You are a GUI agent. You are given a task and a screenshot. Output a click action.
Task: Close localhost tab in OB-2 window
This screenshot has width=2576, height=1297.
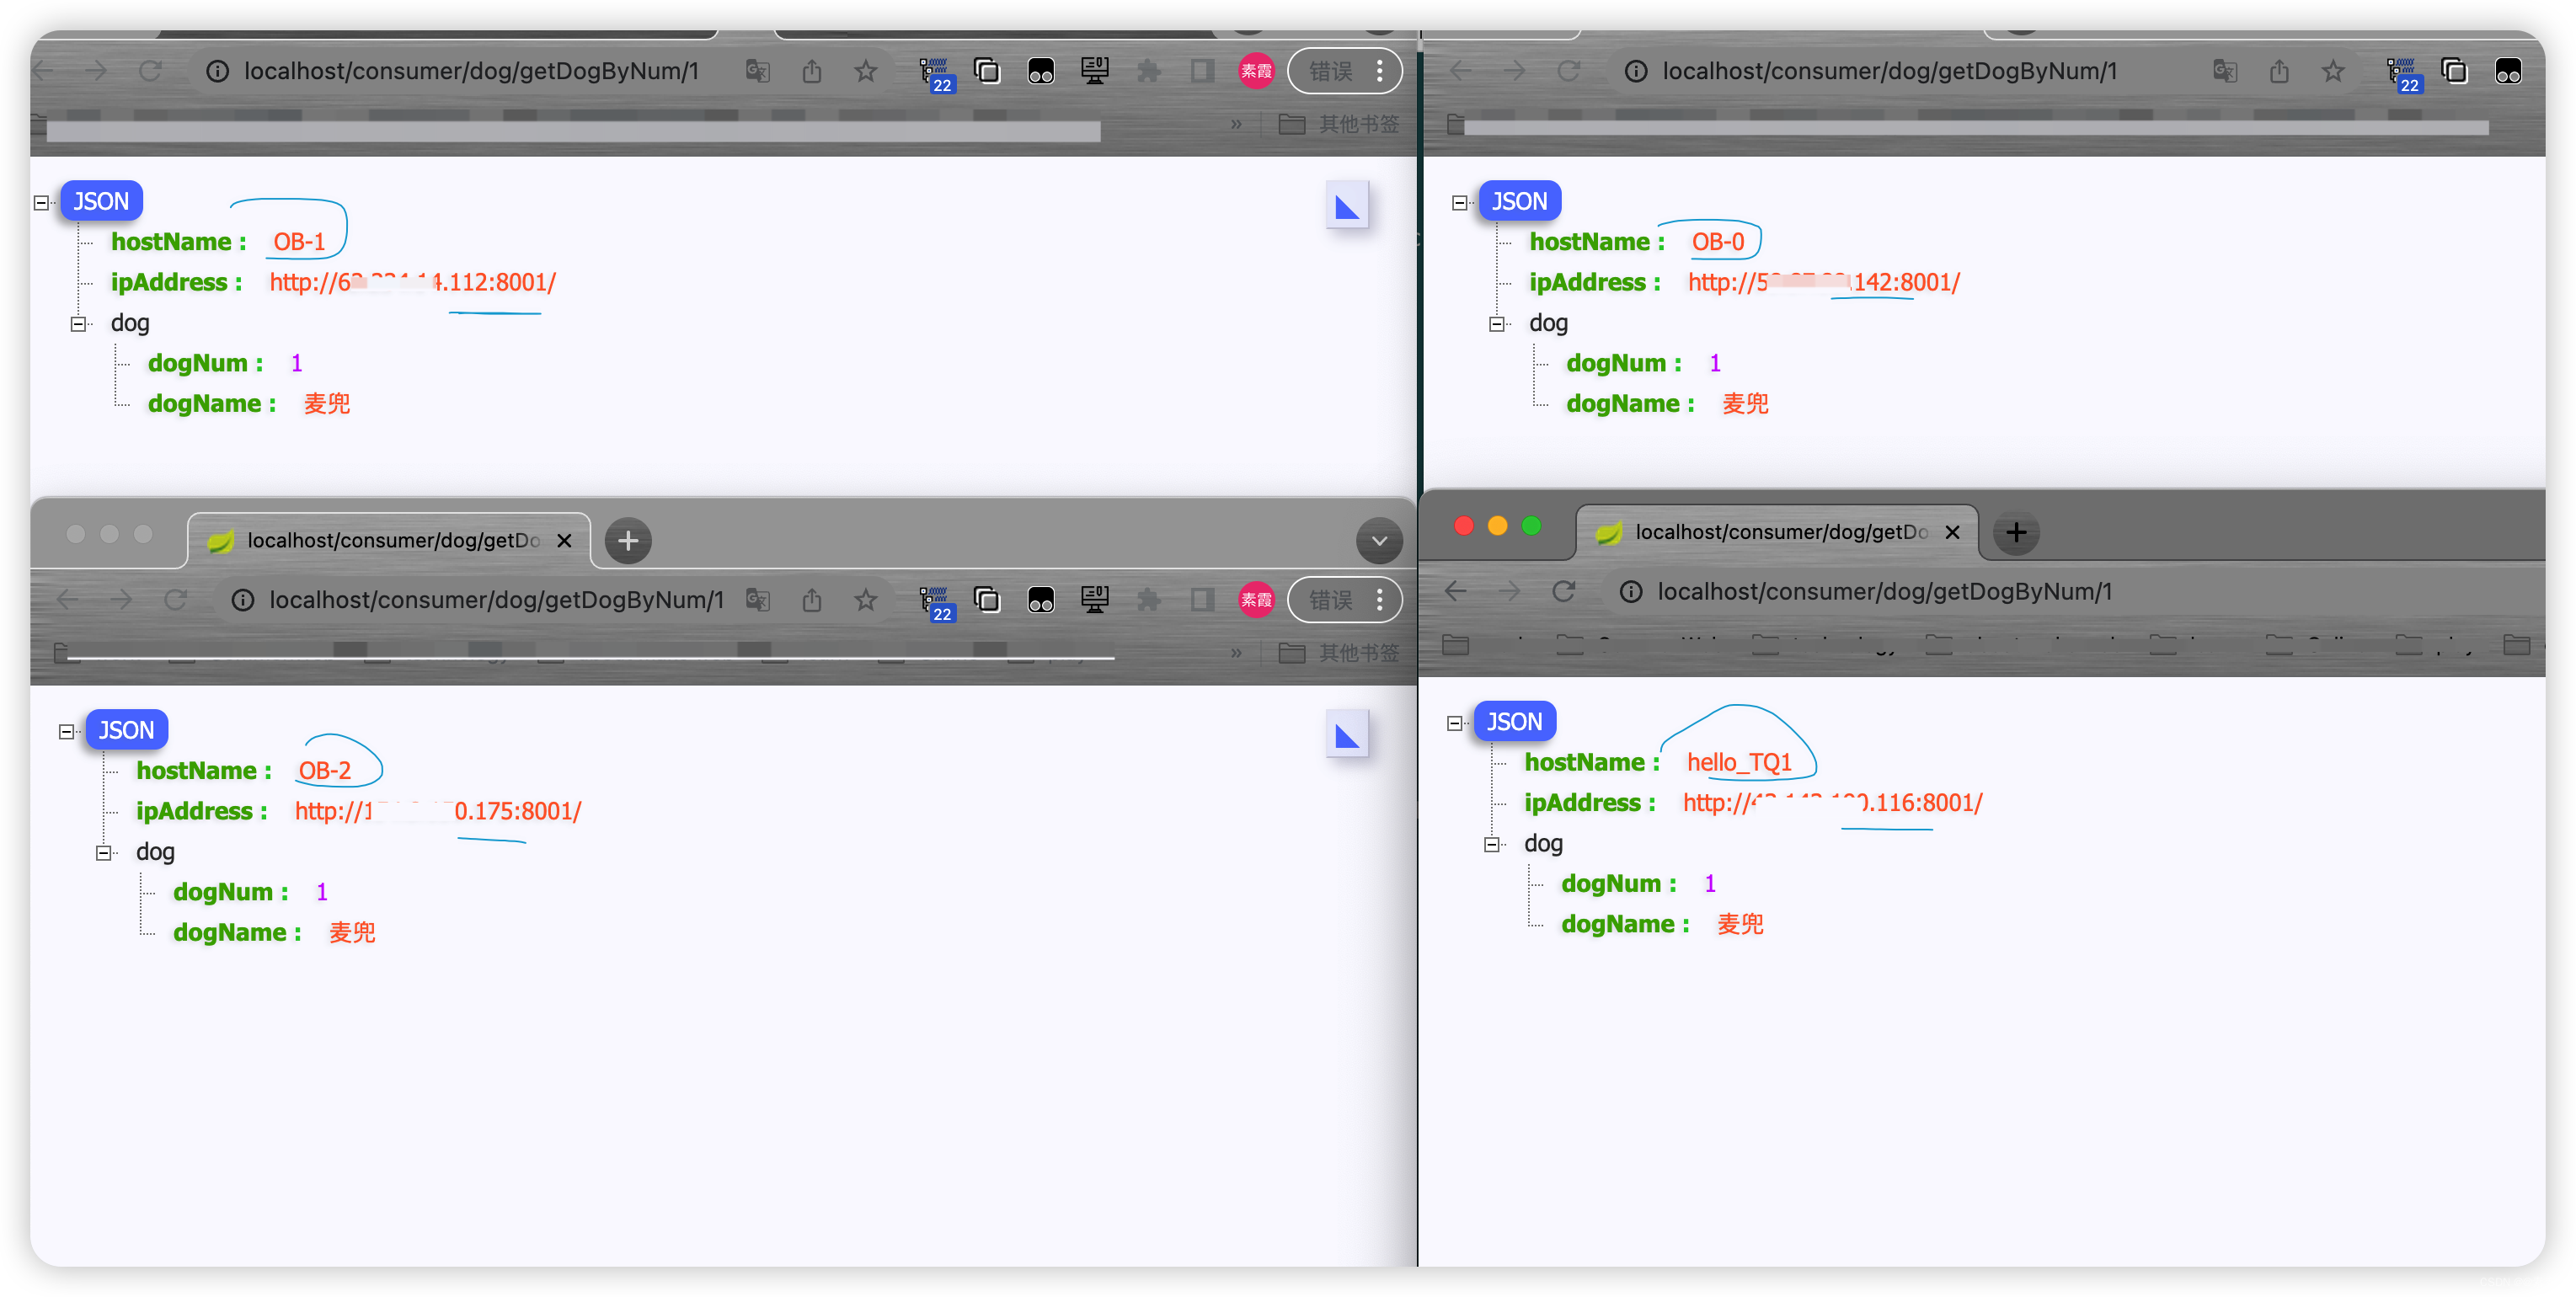point(564,541)
